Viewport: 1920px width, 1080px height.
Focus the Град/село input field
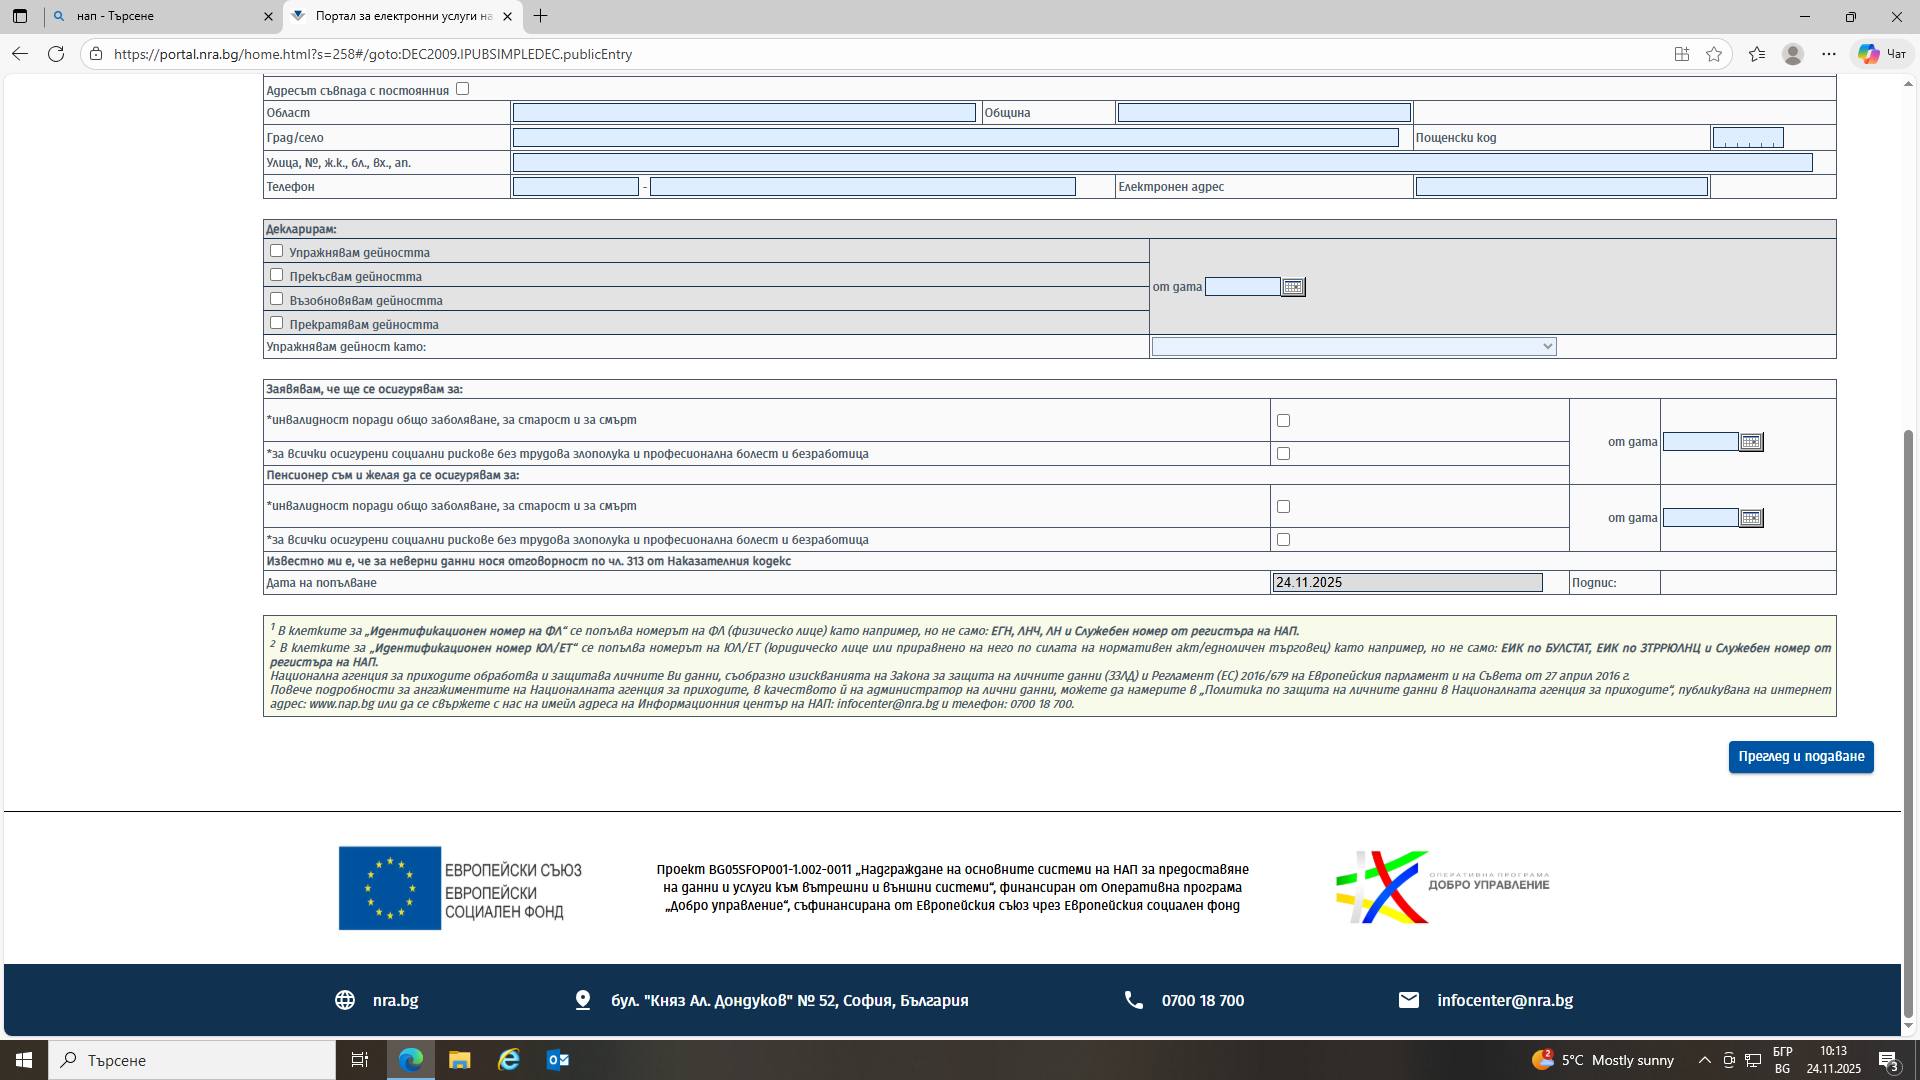click(956, 138)
